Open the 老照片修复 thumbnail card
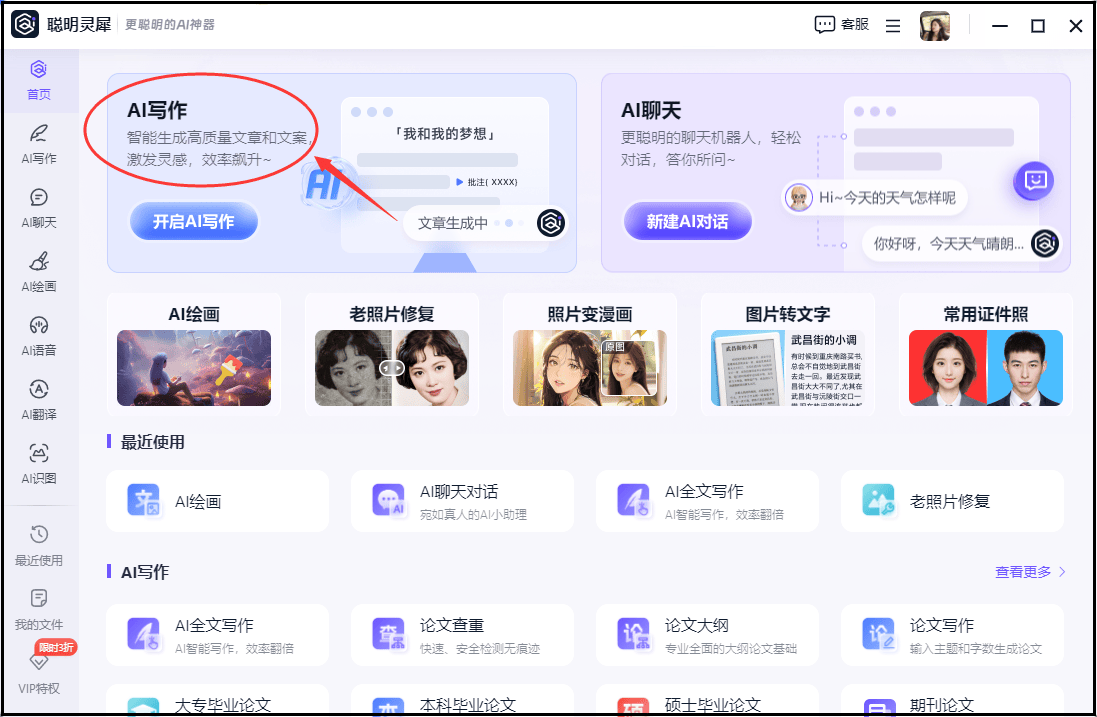 click(392, 355)
